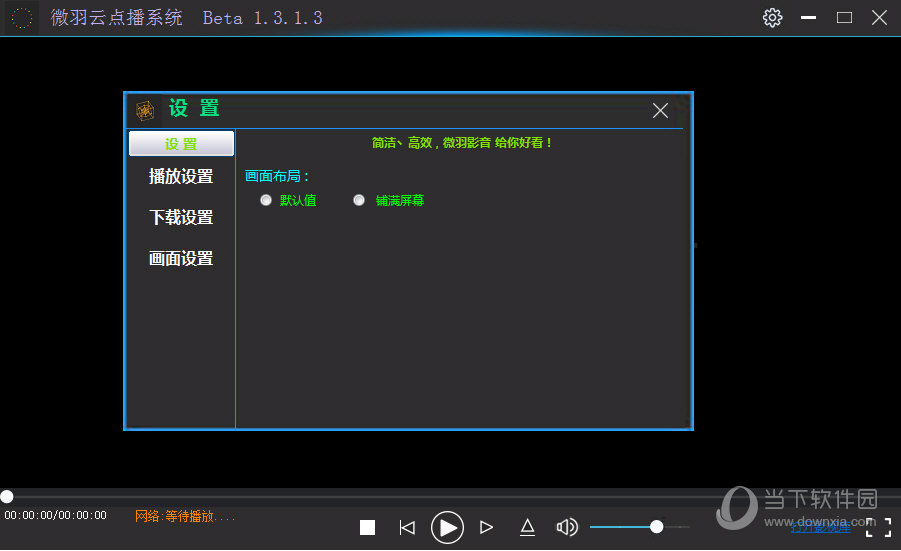
Task: Click the playback progress bar handle
Action: coord(7,496)
